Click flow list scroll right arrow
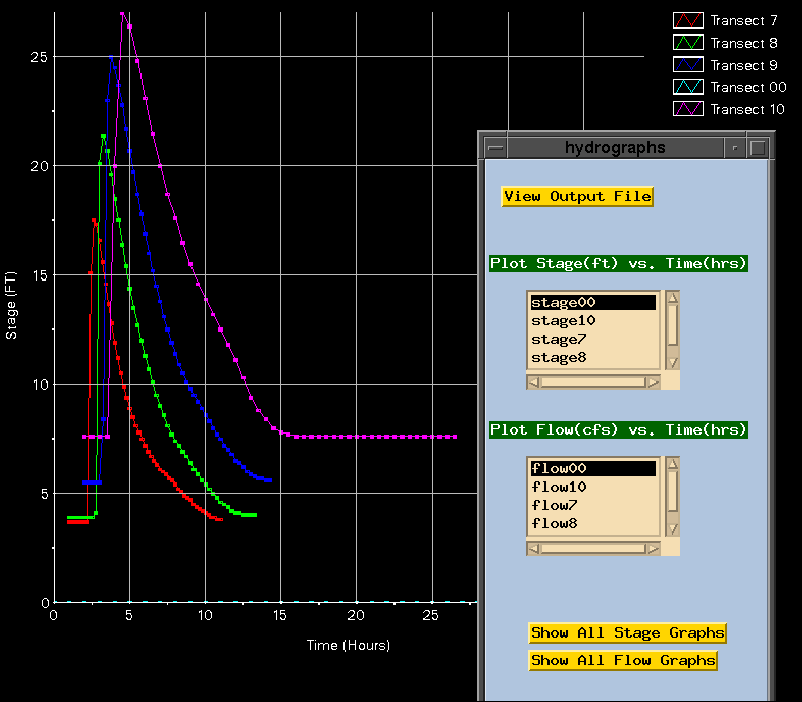Viewport: 802px width, 702px height. click(653, 549)
